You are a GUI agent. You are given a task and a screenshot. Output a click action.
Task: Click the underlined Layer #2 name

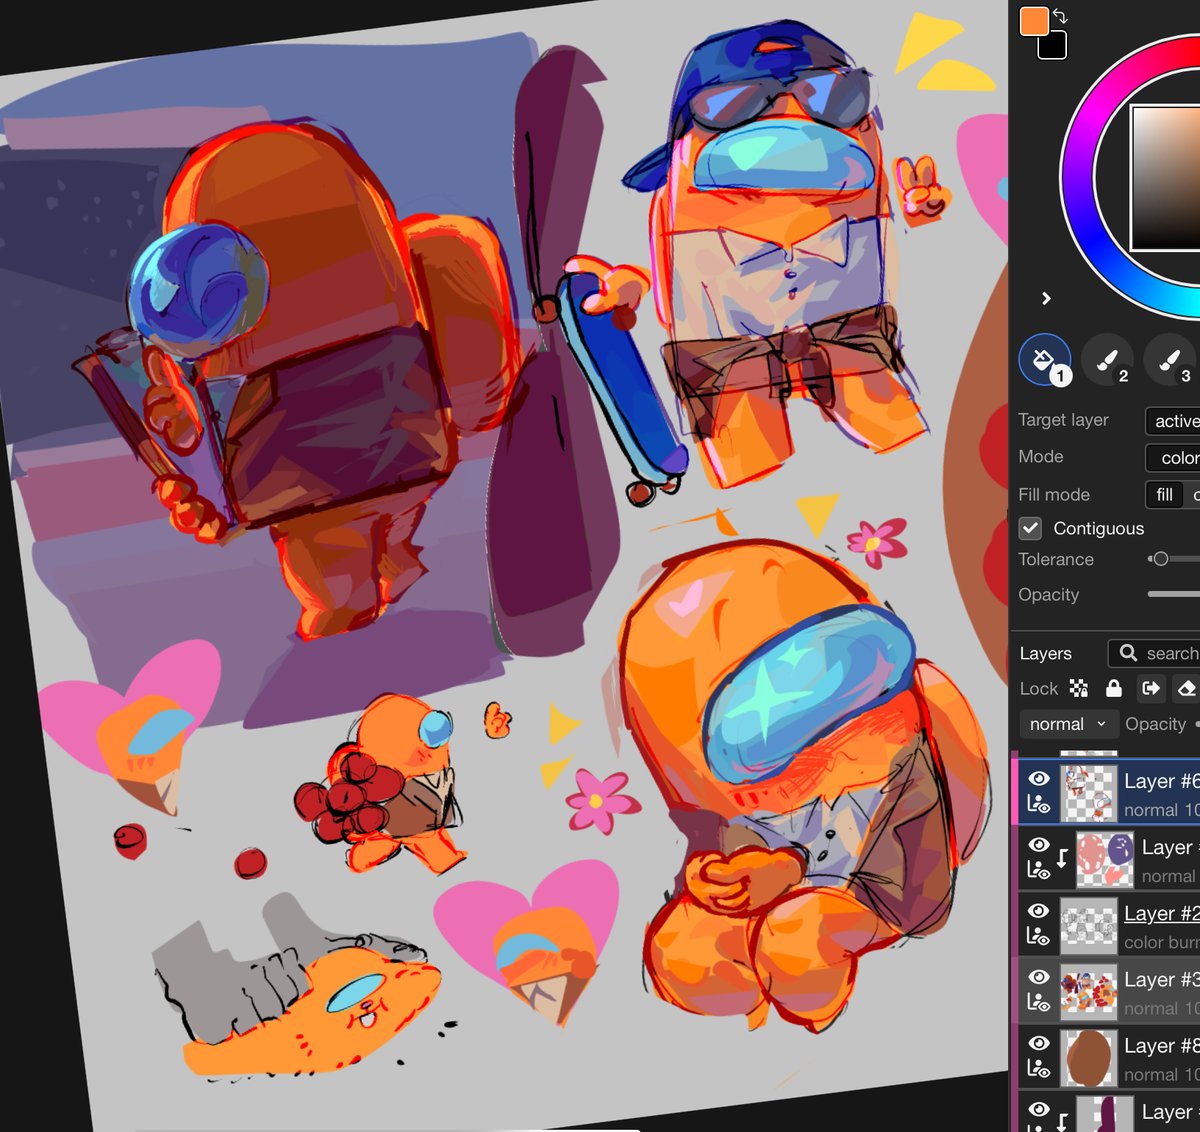pyautogui.click(x=1161, y=913)
